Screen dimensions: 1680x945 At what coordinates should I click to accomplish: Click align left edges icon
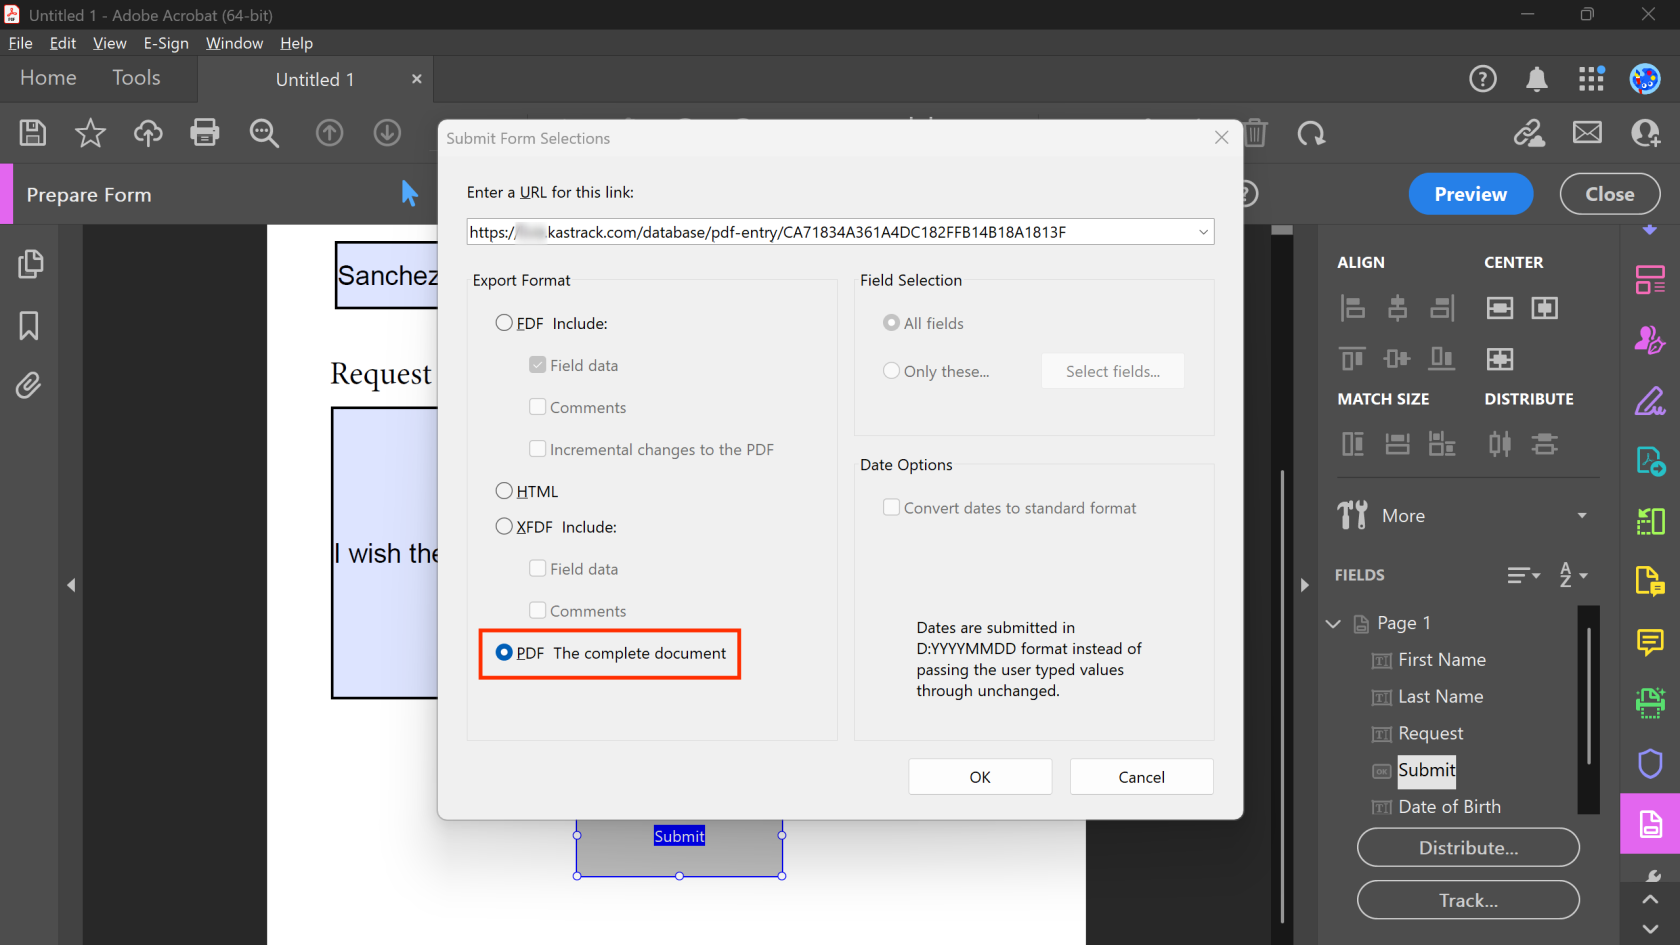[1352, 308]
